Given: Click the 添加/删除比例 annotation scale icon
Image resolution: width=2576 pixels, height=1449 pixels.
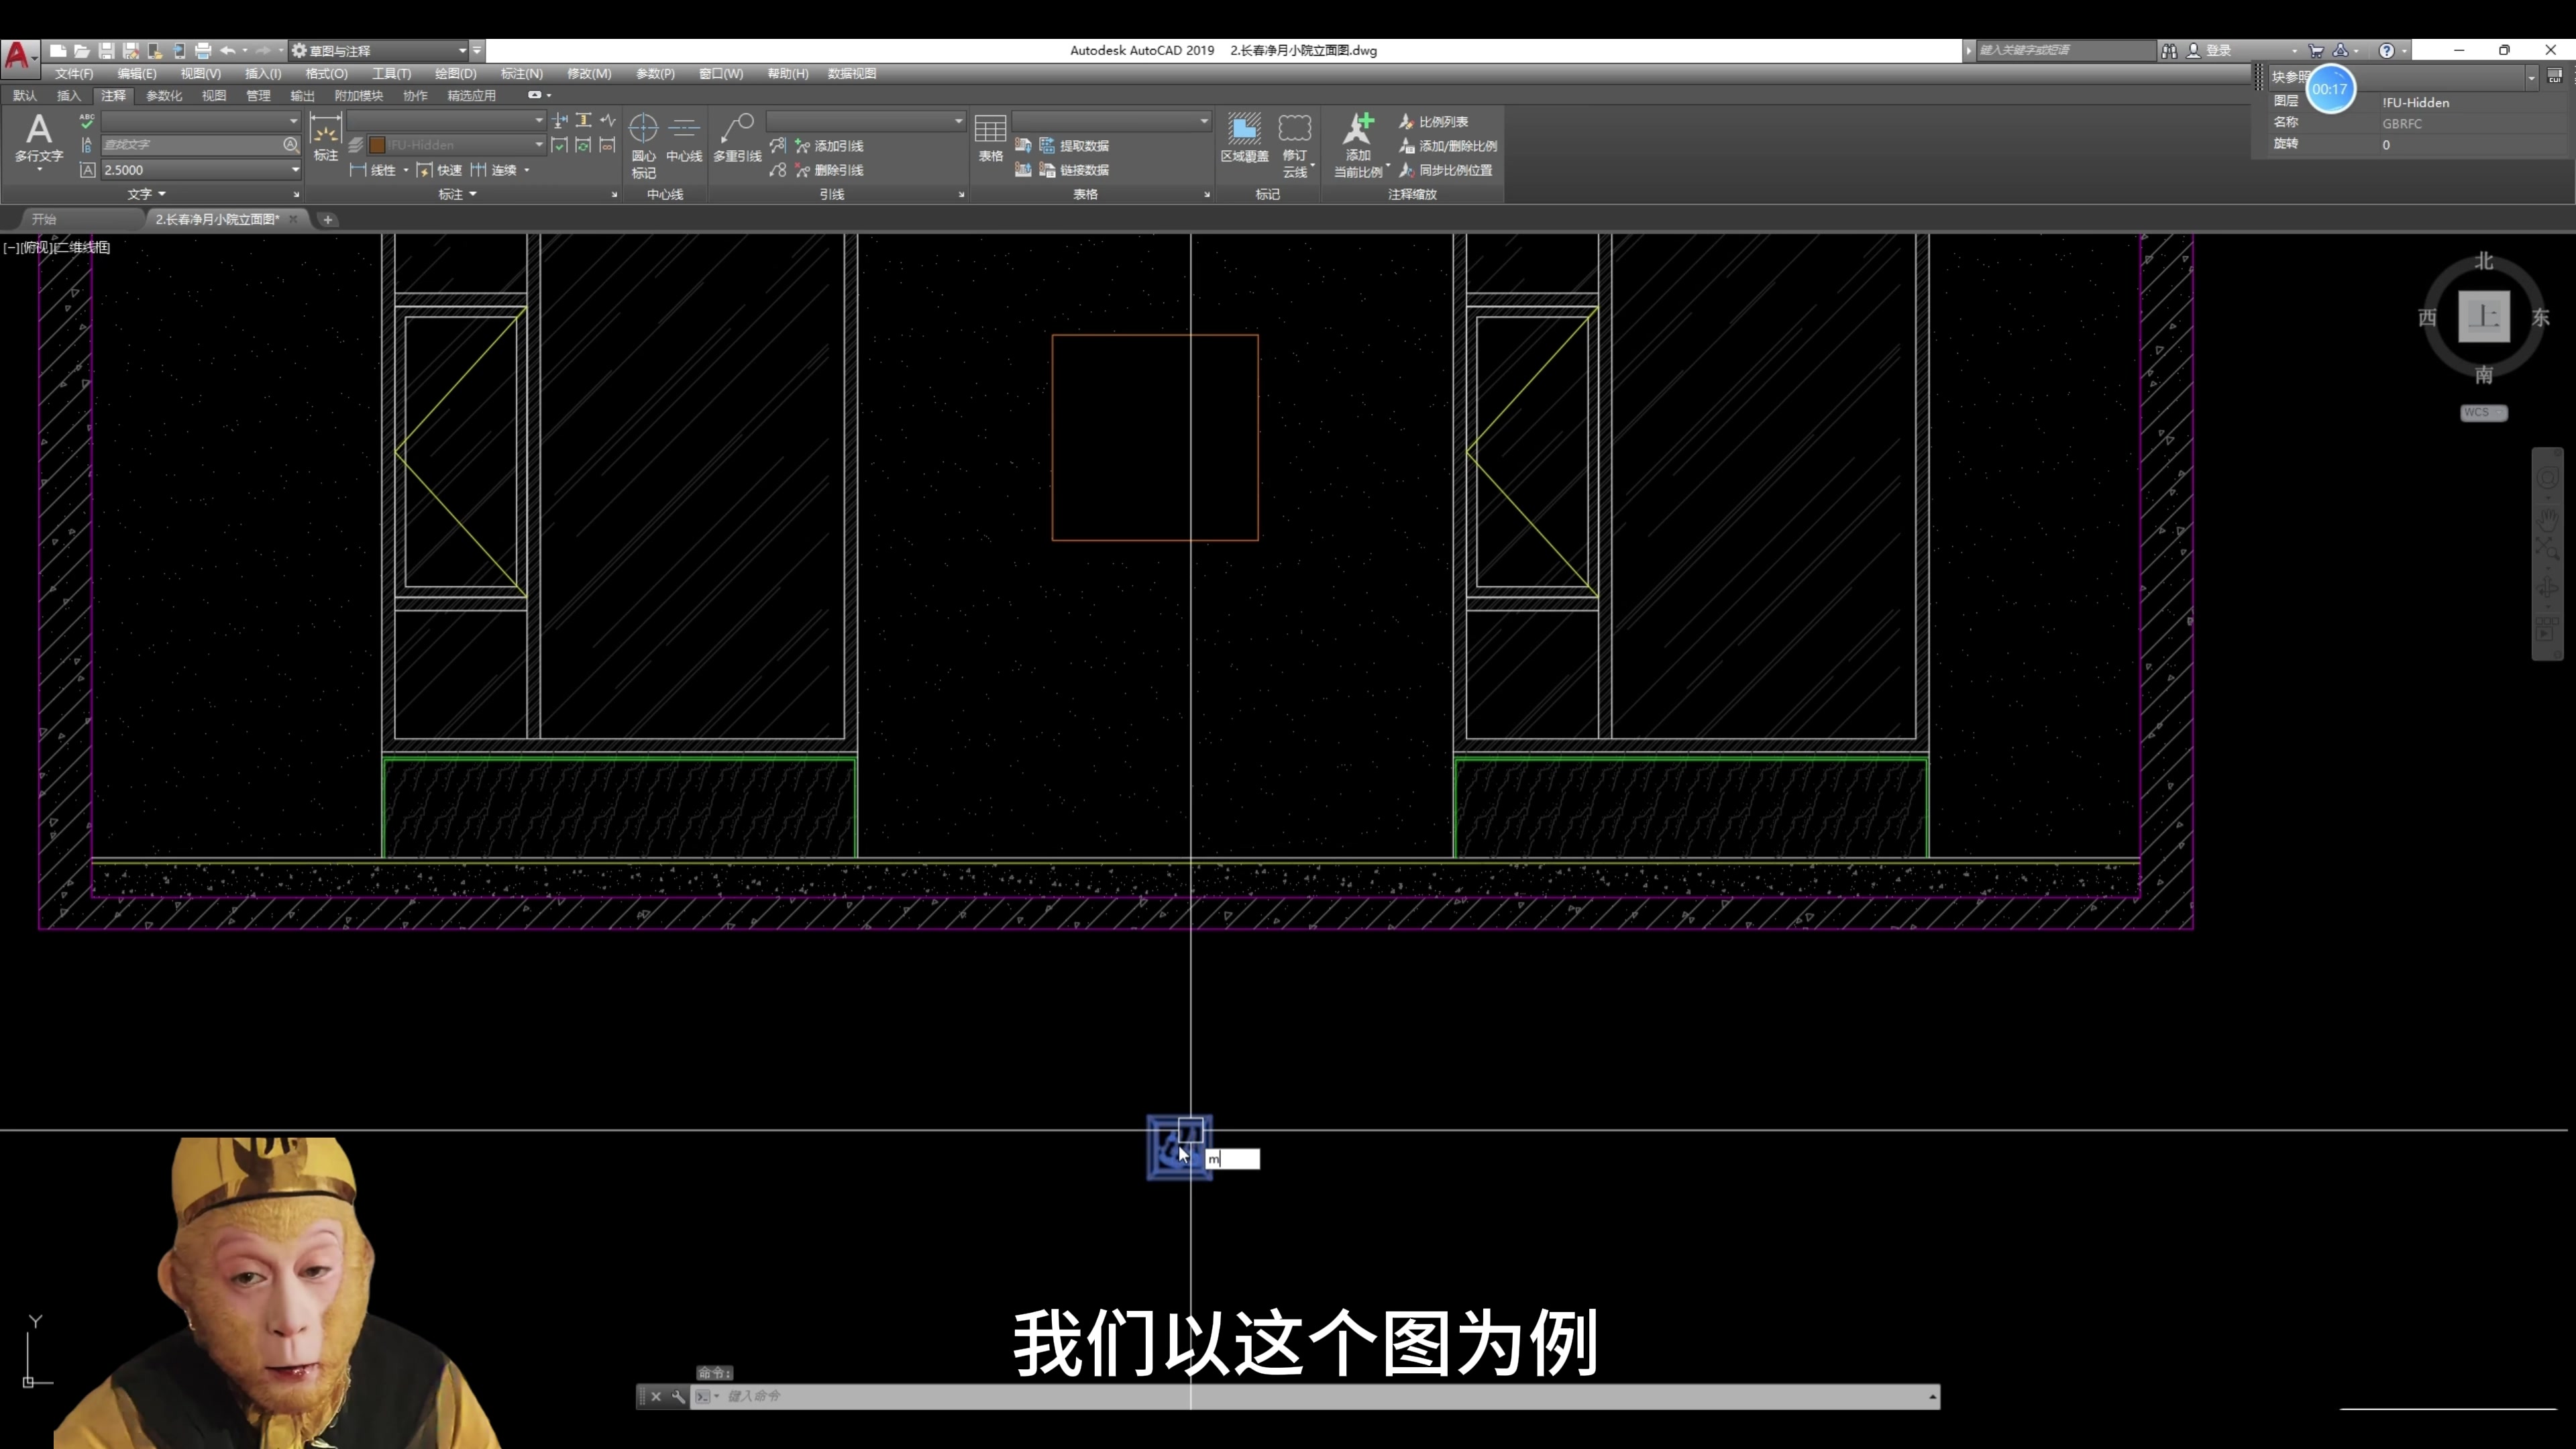Looking at the screenshot, I should pos(1448,145).
